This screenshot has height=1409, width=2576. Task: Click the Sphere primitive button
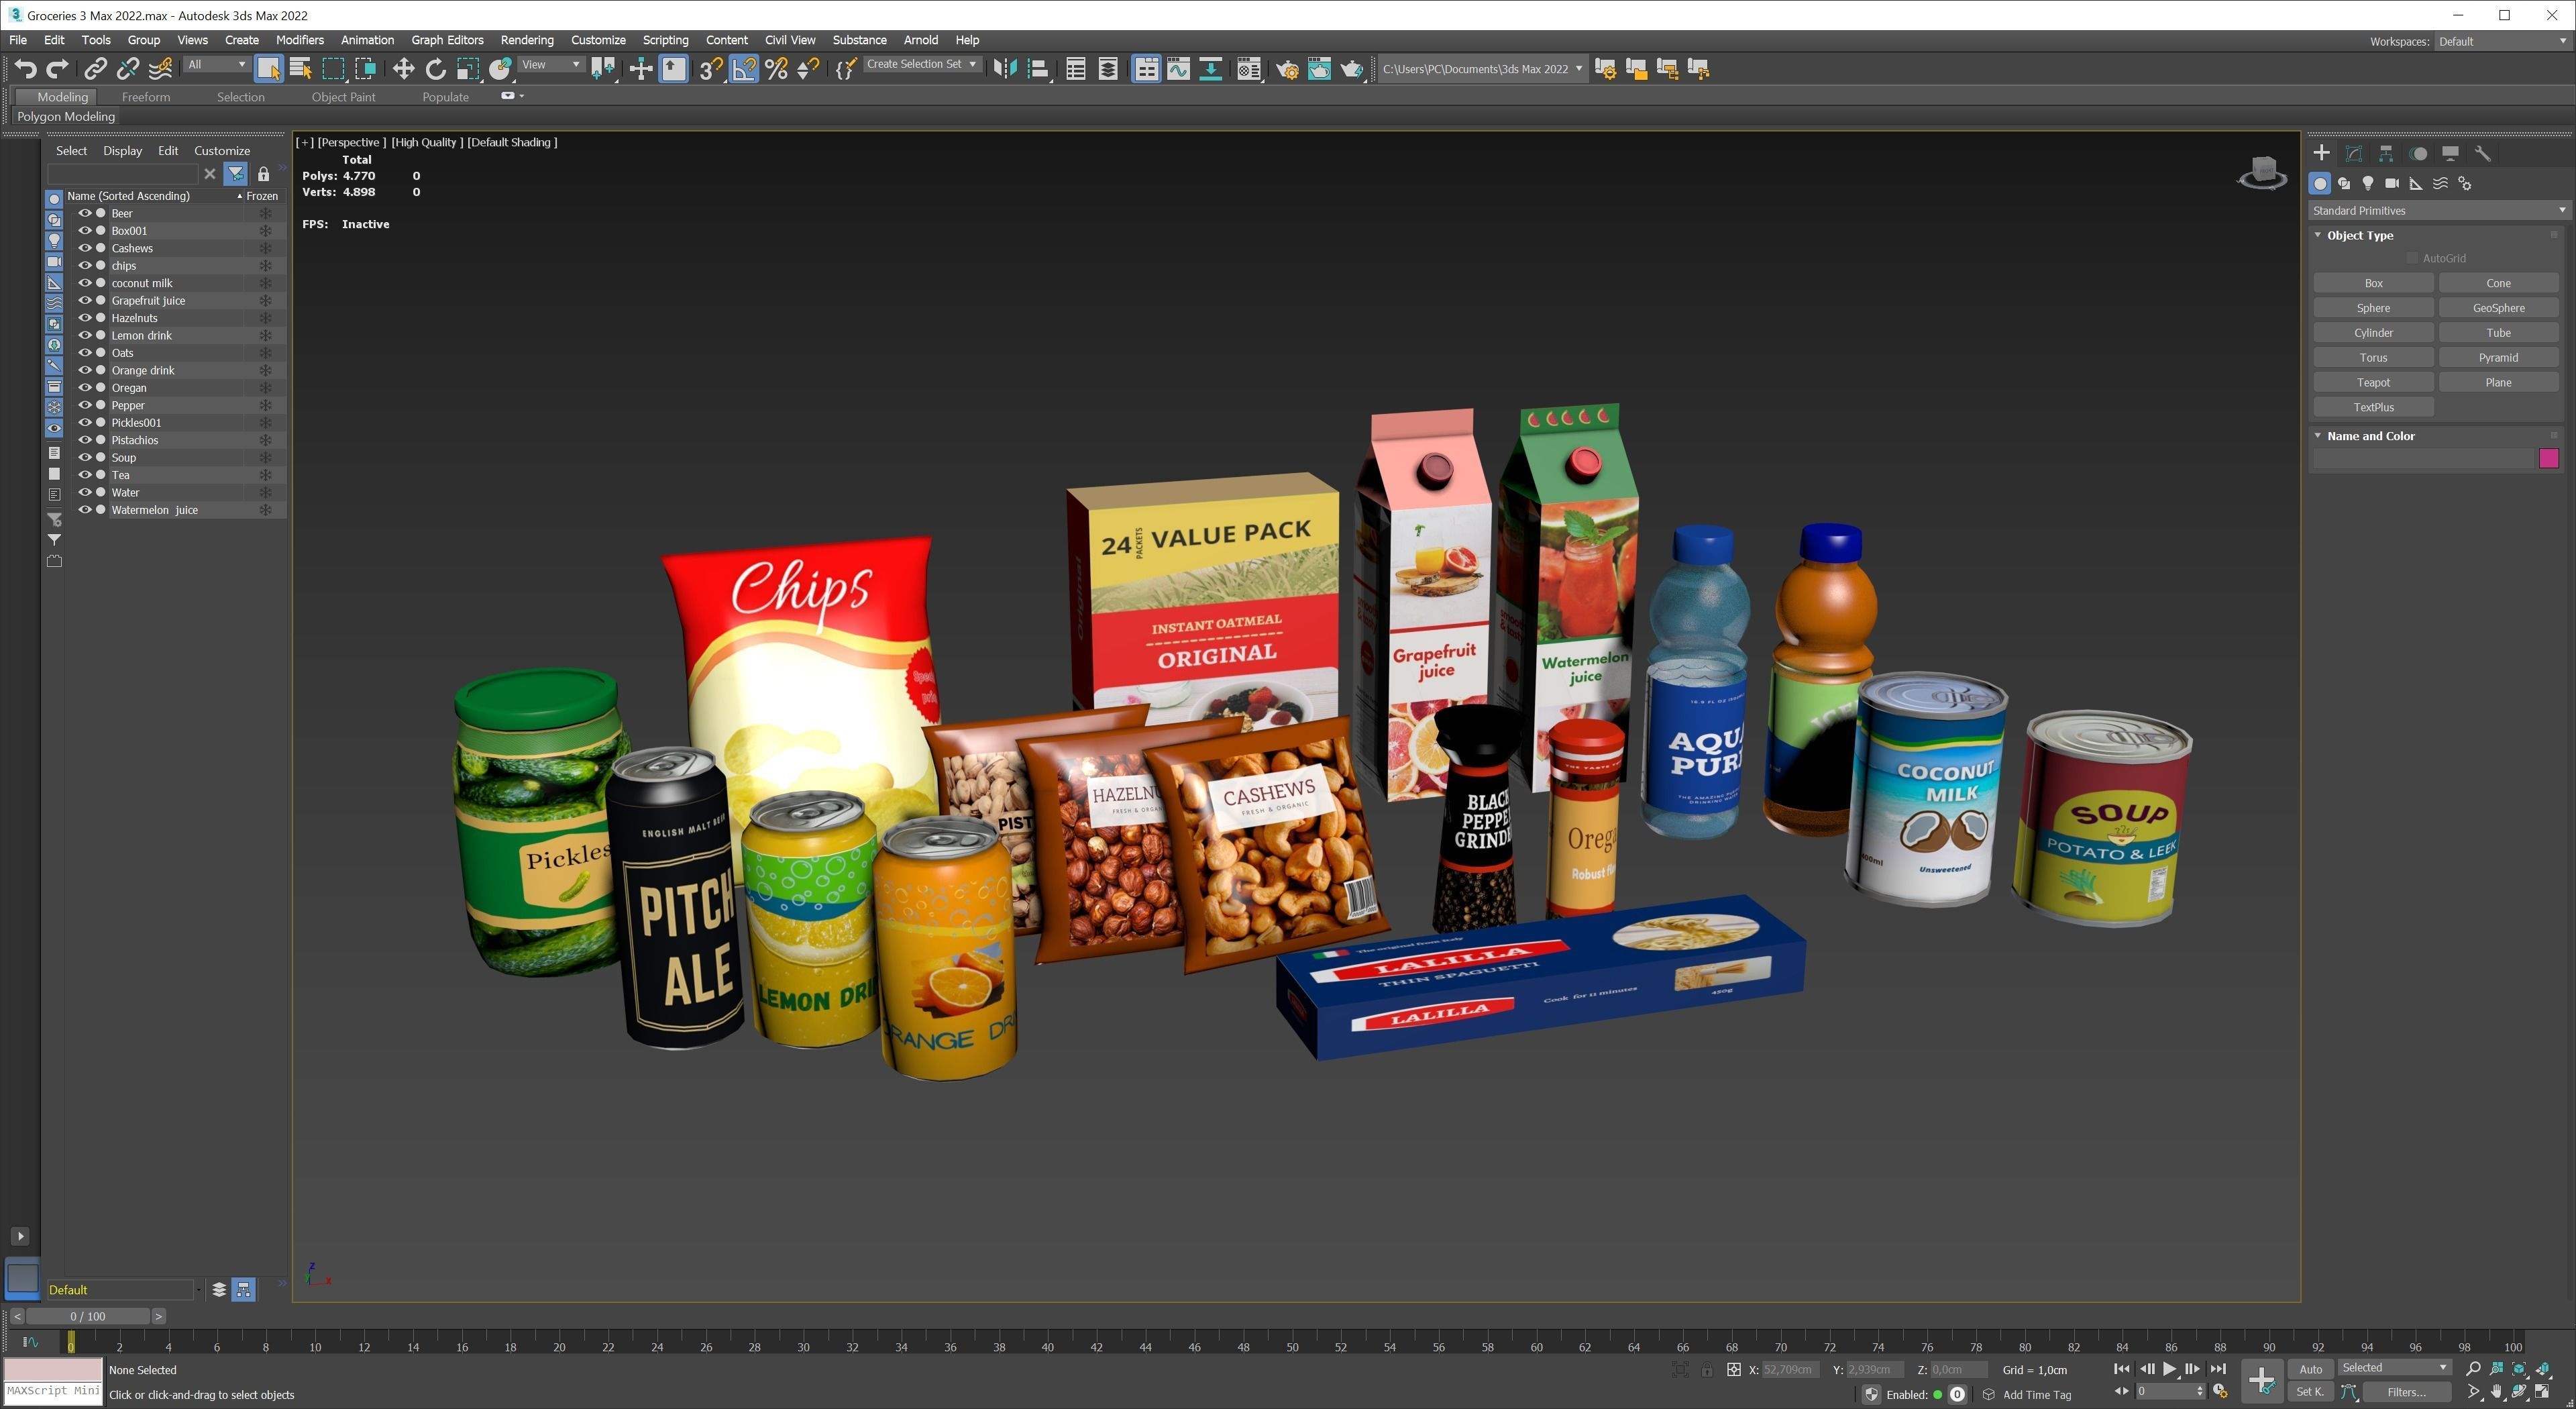tap(2373, 308)
